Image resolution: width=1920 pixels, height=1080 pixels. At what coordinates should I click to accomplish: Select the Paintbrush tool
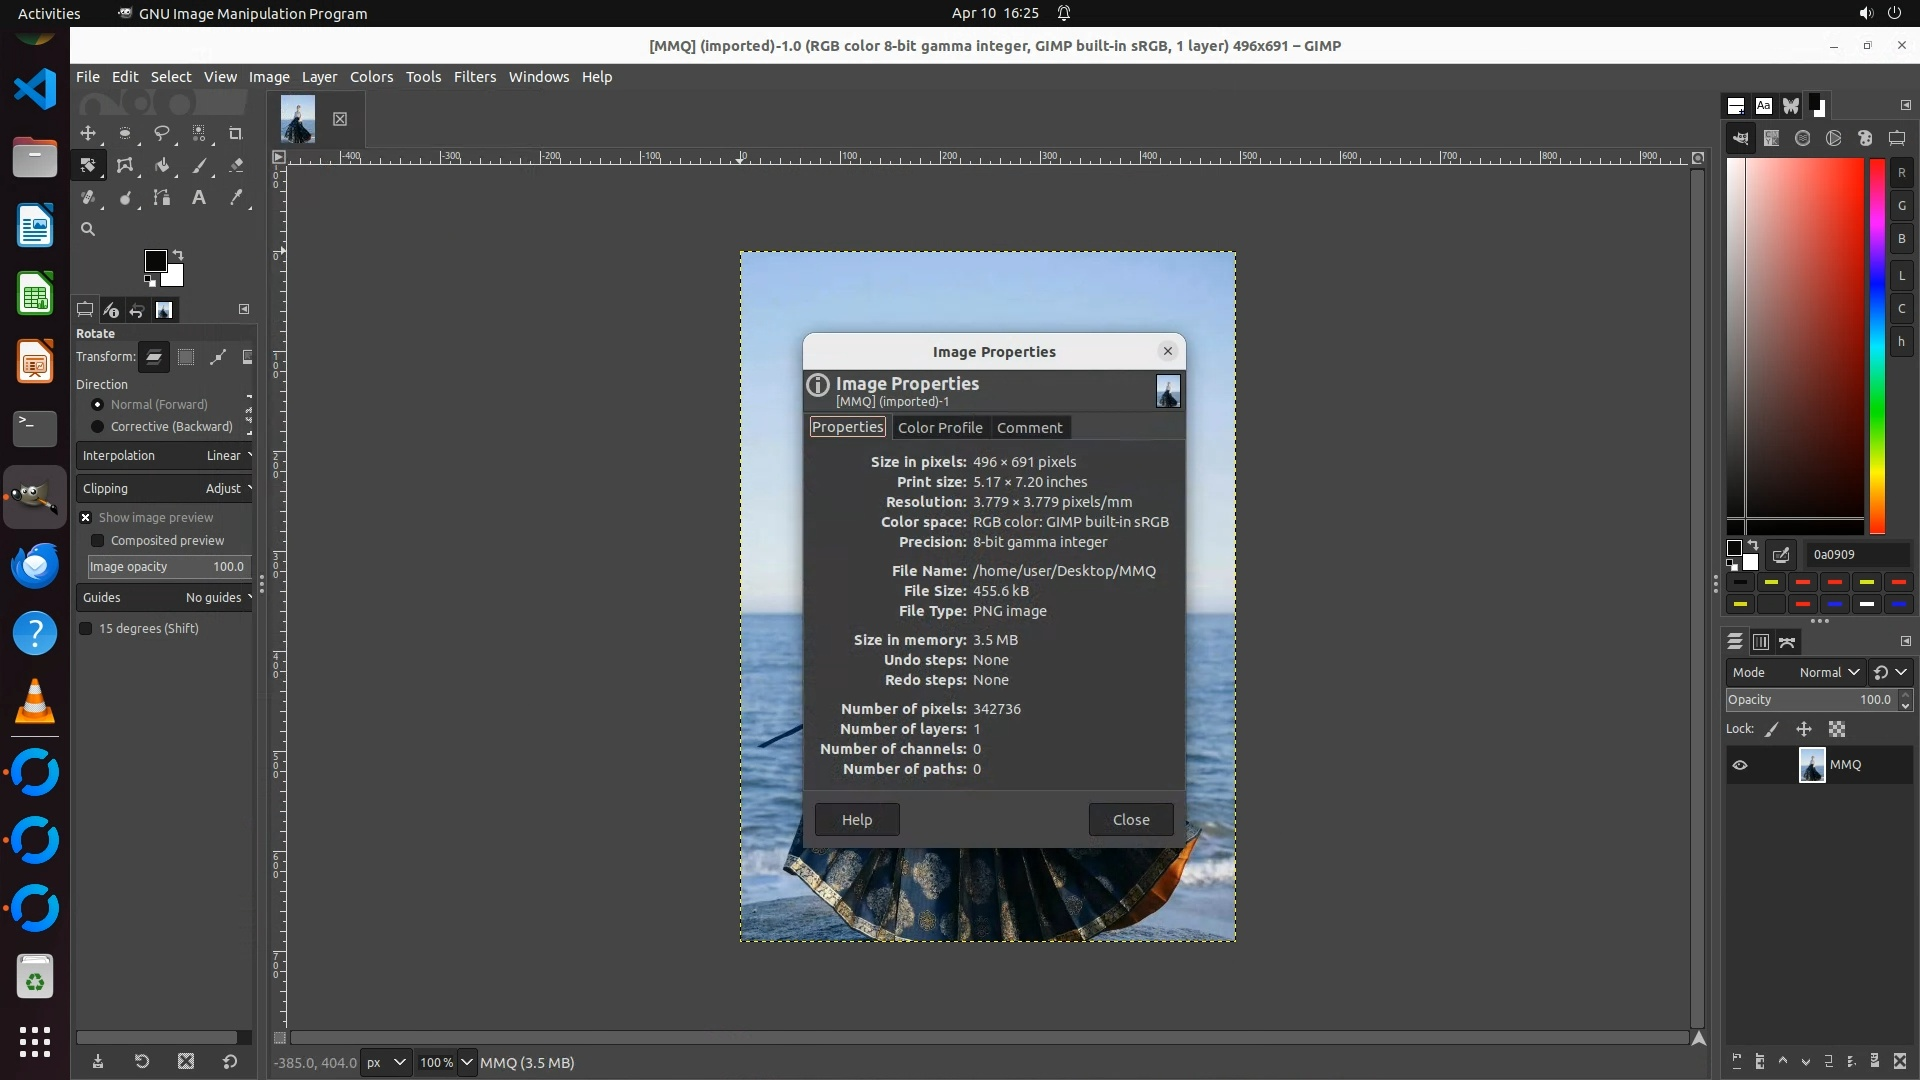[199, 166]
